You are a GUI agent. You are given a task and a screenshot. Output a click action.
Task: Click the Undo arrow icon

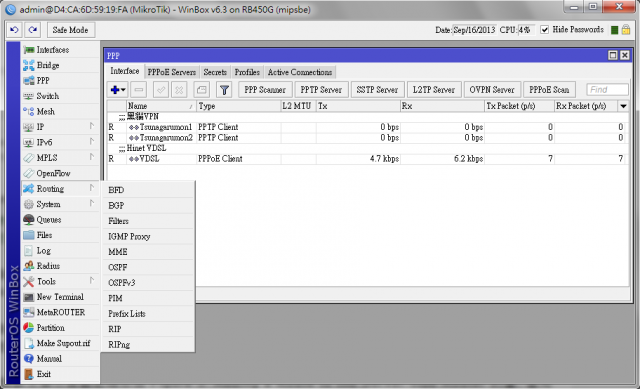point(14,30)
